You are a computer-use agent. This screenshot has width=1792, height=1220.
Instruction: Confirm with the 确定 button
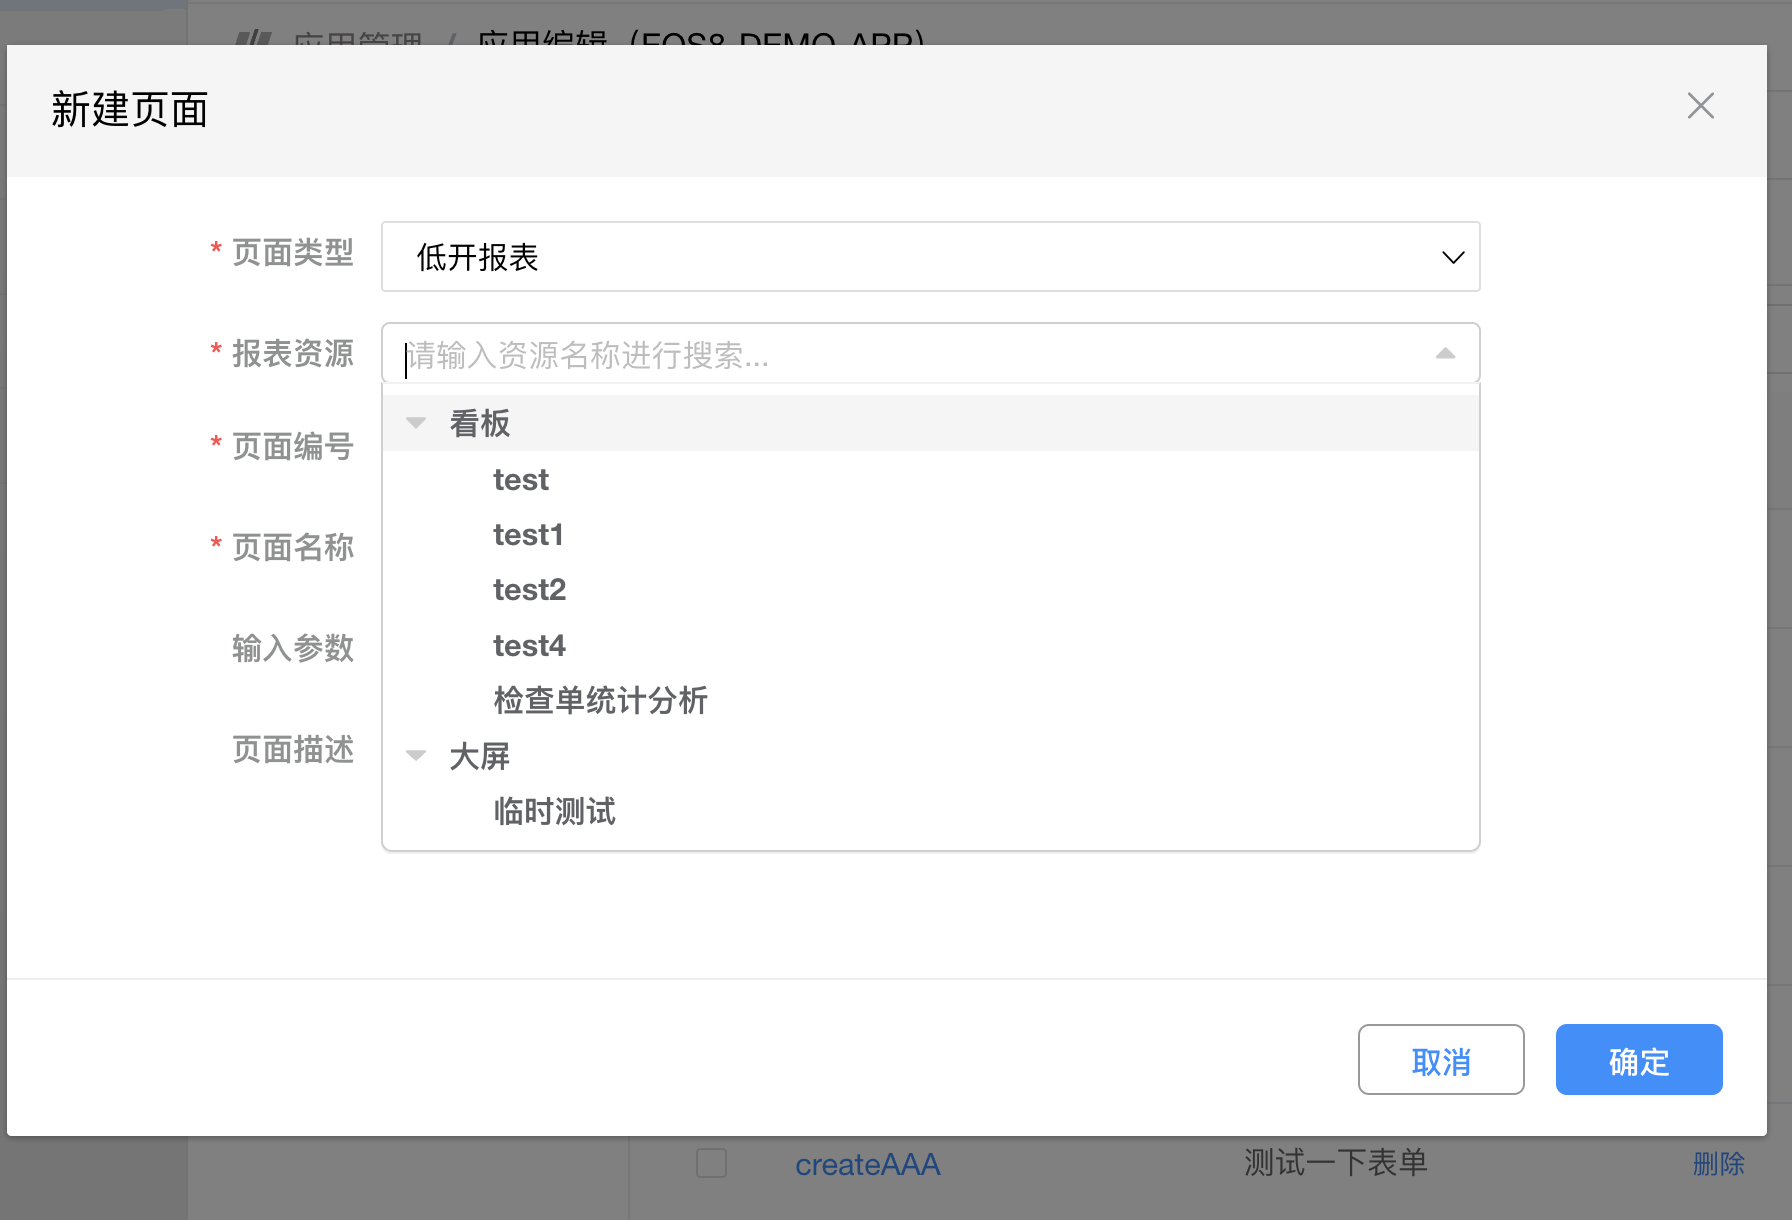1638,1060
